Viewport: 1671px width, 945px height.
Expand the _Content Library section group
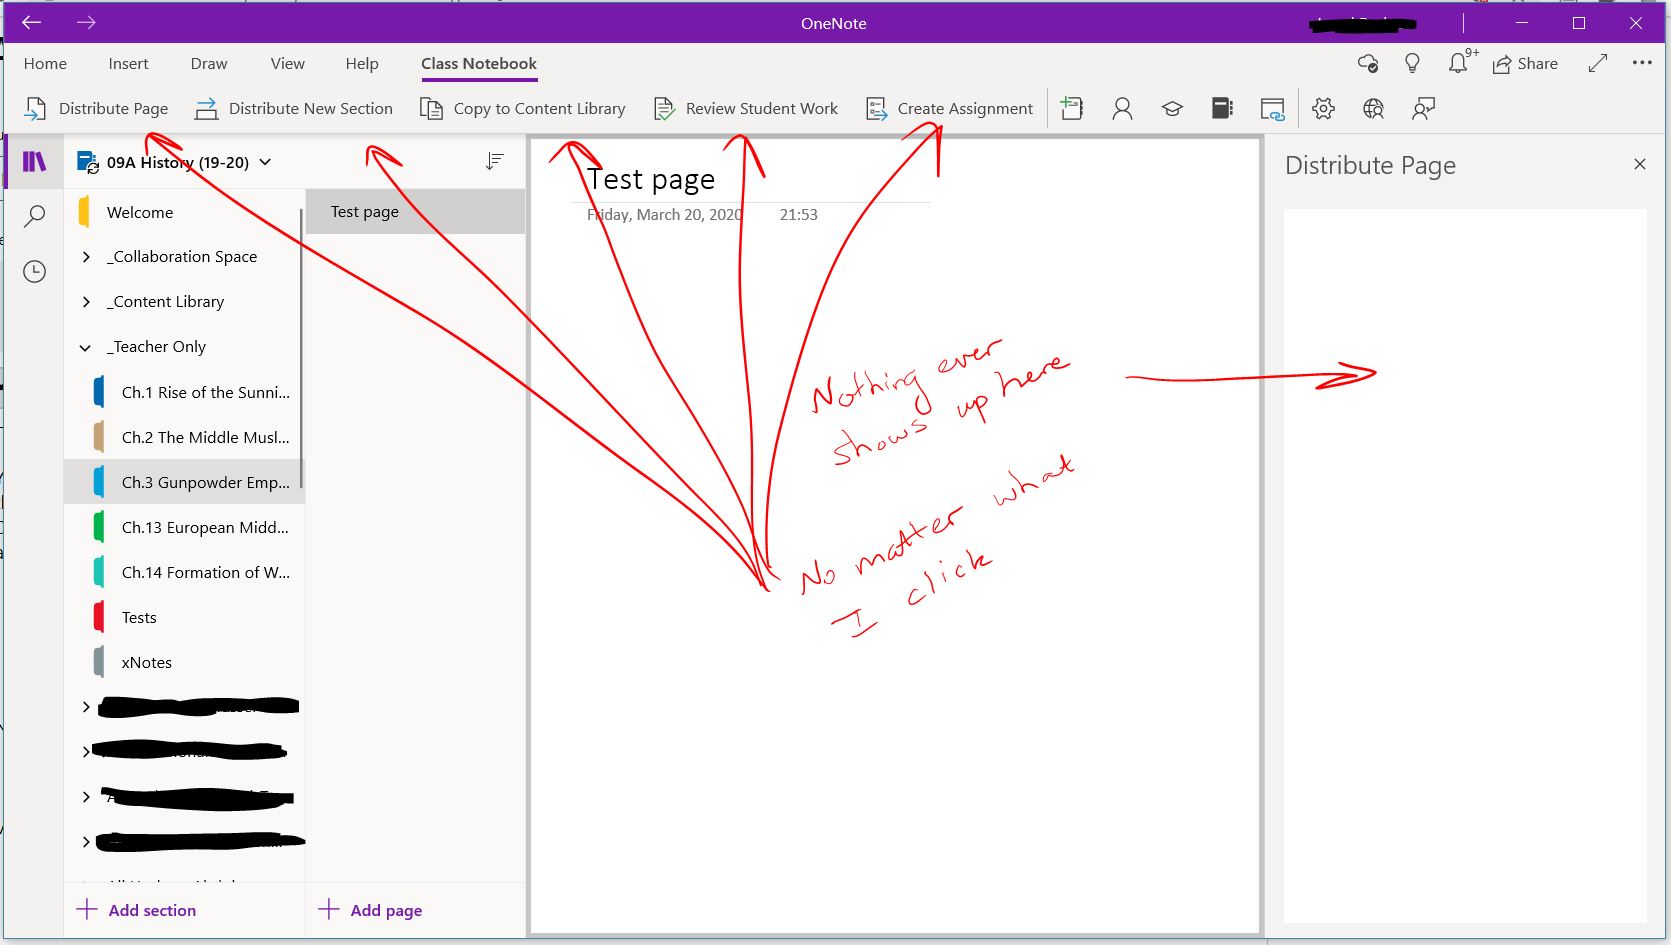86,302
